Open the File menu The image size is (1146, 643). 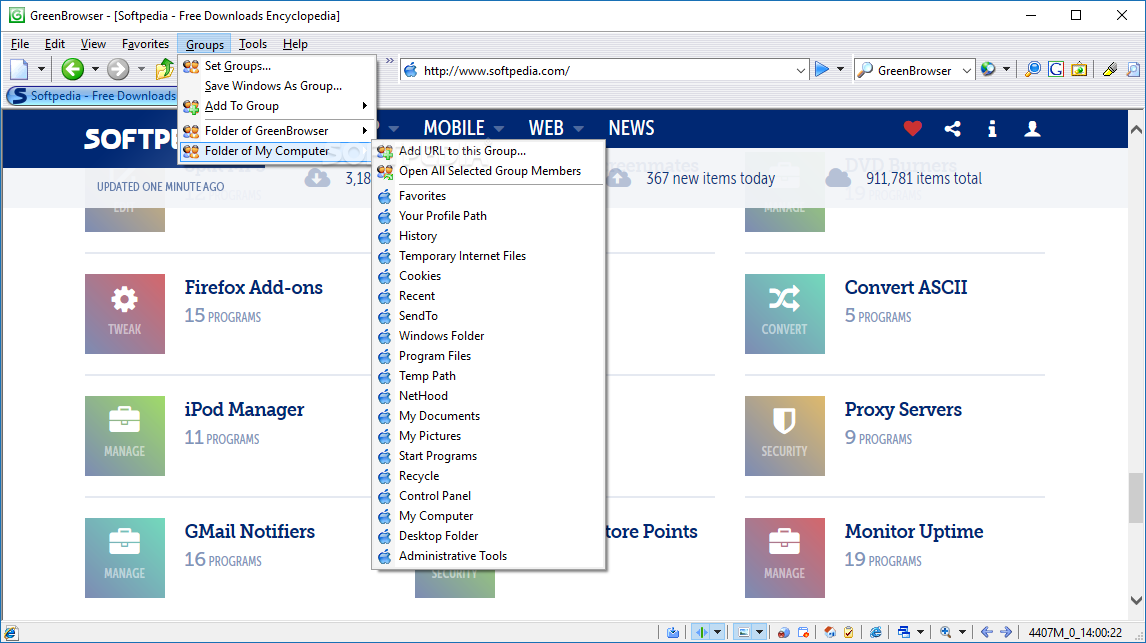(20, 44)
